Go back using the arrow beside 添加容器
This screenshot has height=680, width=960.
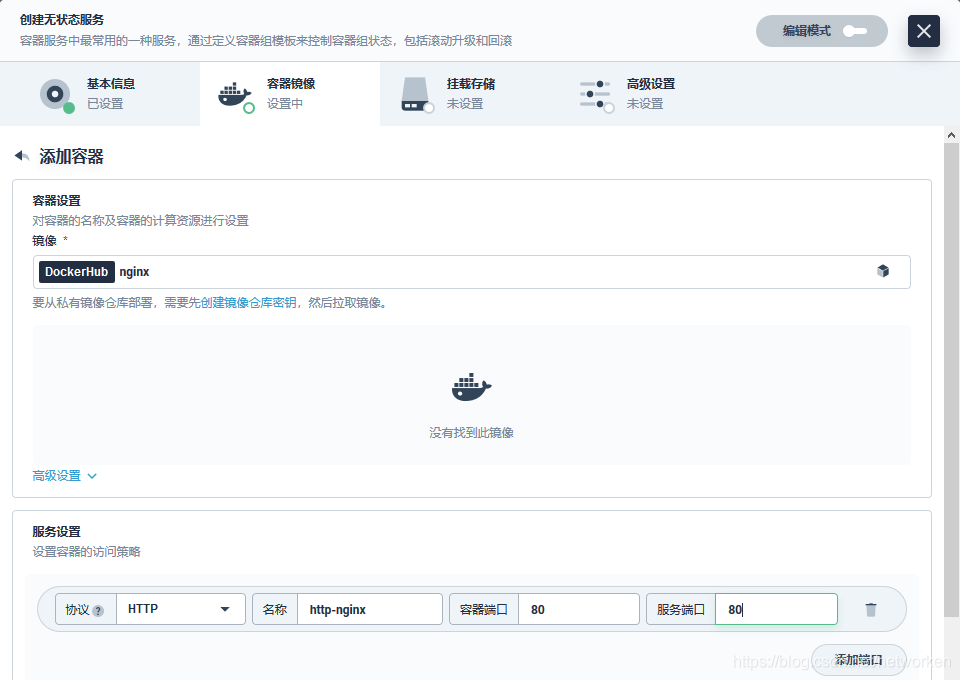click(x=22, y=156)
